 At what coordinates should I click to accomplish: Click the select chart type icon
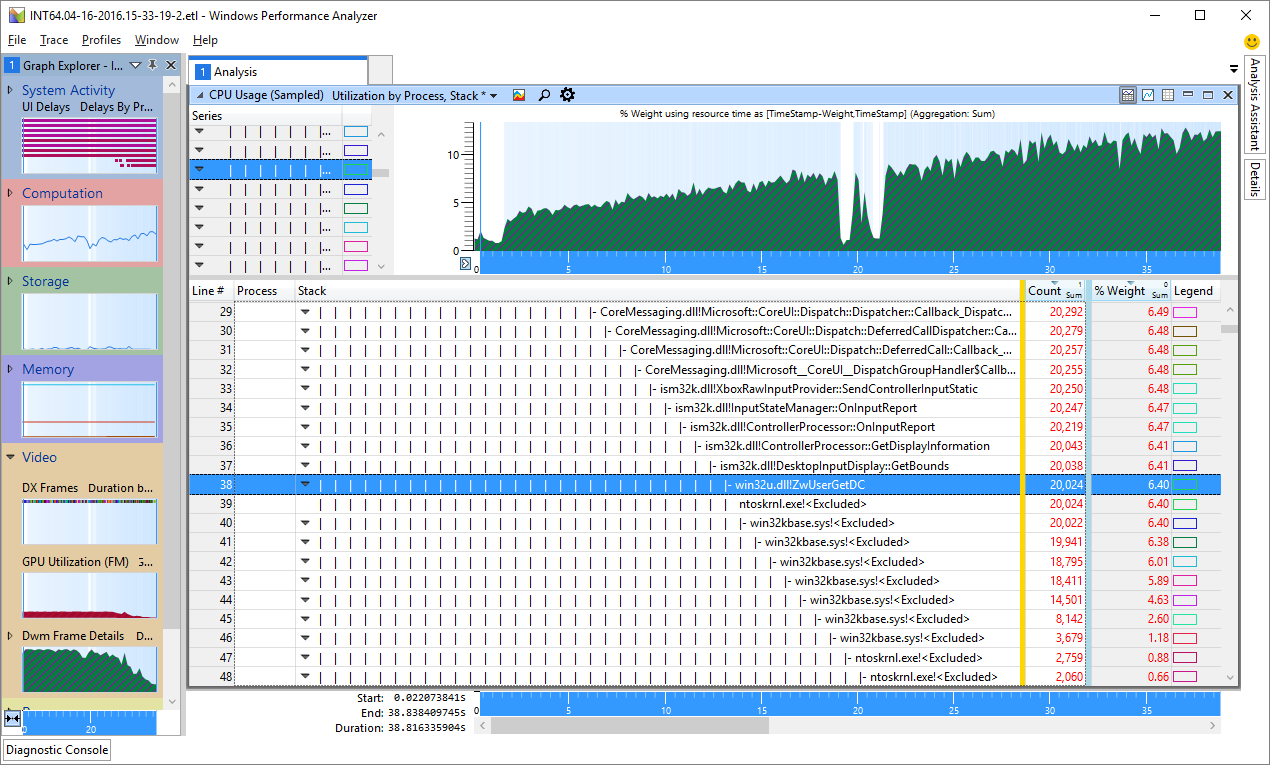coord(519,95)
